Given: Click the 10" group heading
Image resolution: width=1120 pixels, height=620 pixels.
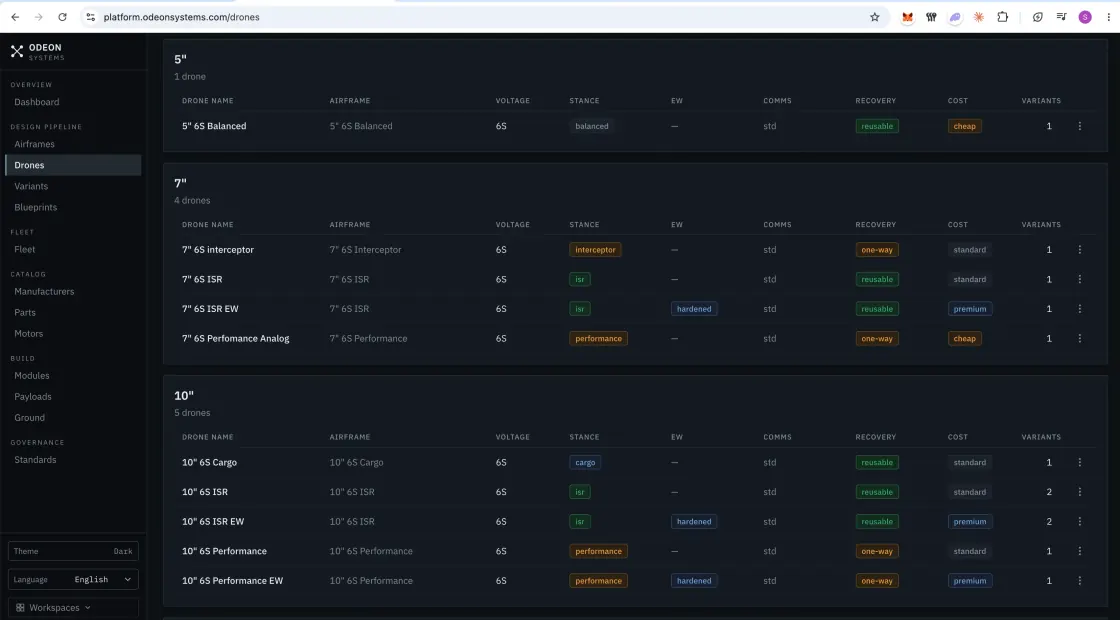Looking at the screenshot, I should [184, 396].
